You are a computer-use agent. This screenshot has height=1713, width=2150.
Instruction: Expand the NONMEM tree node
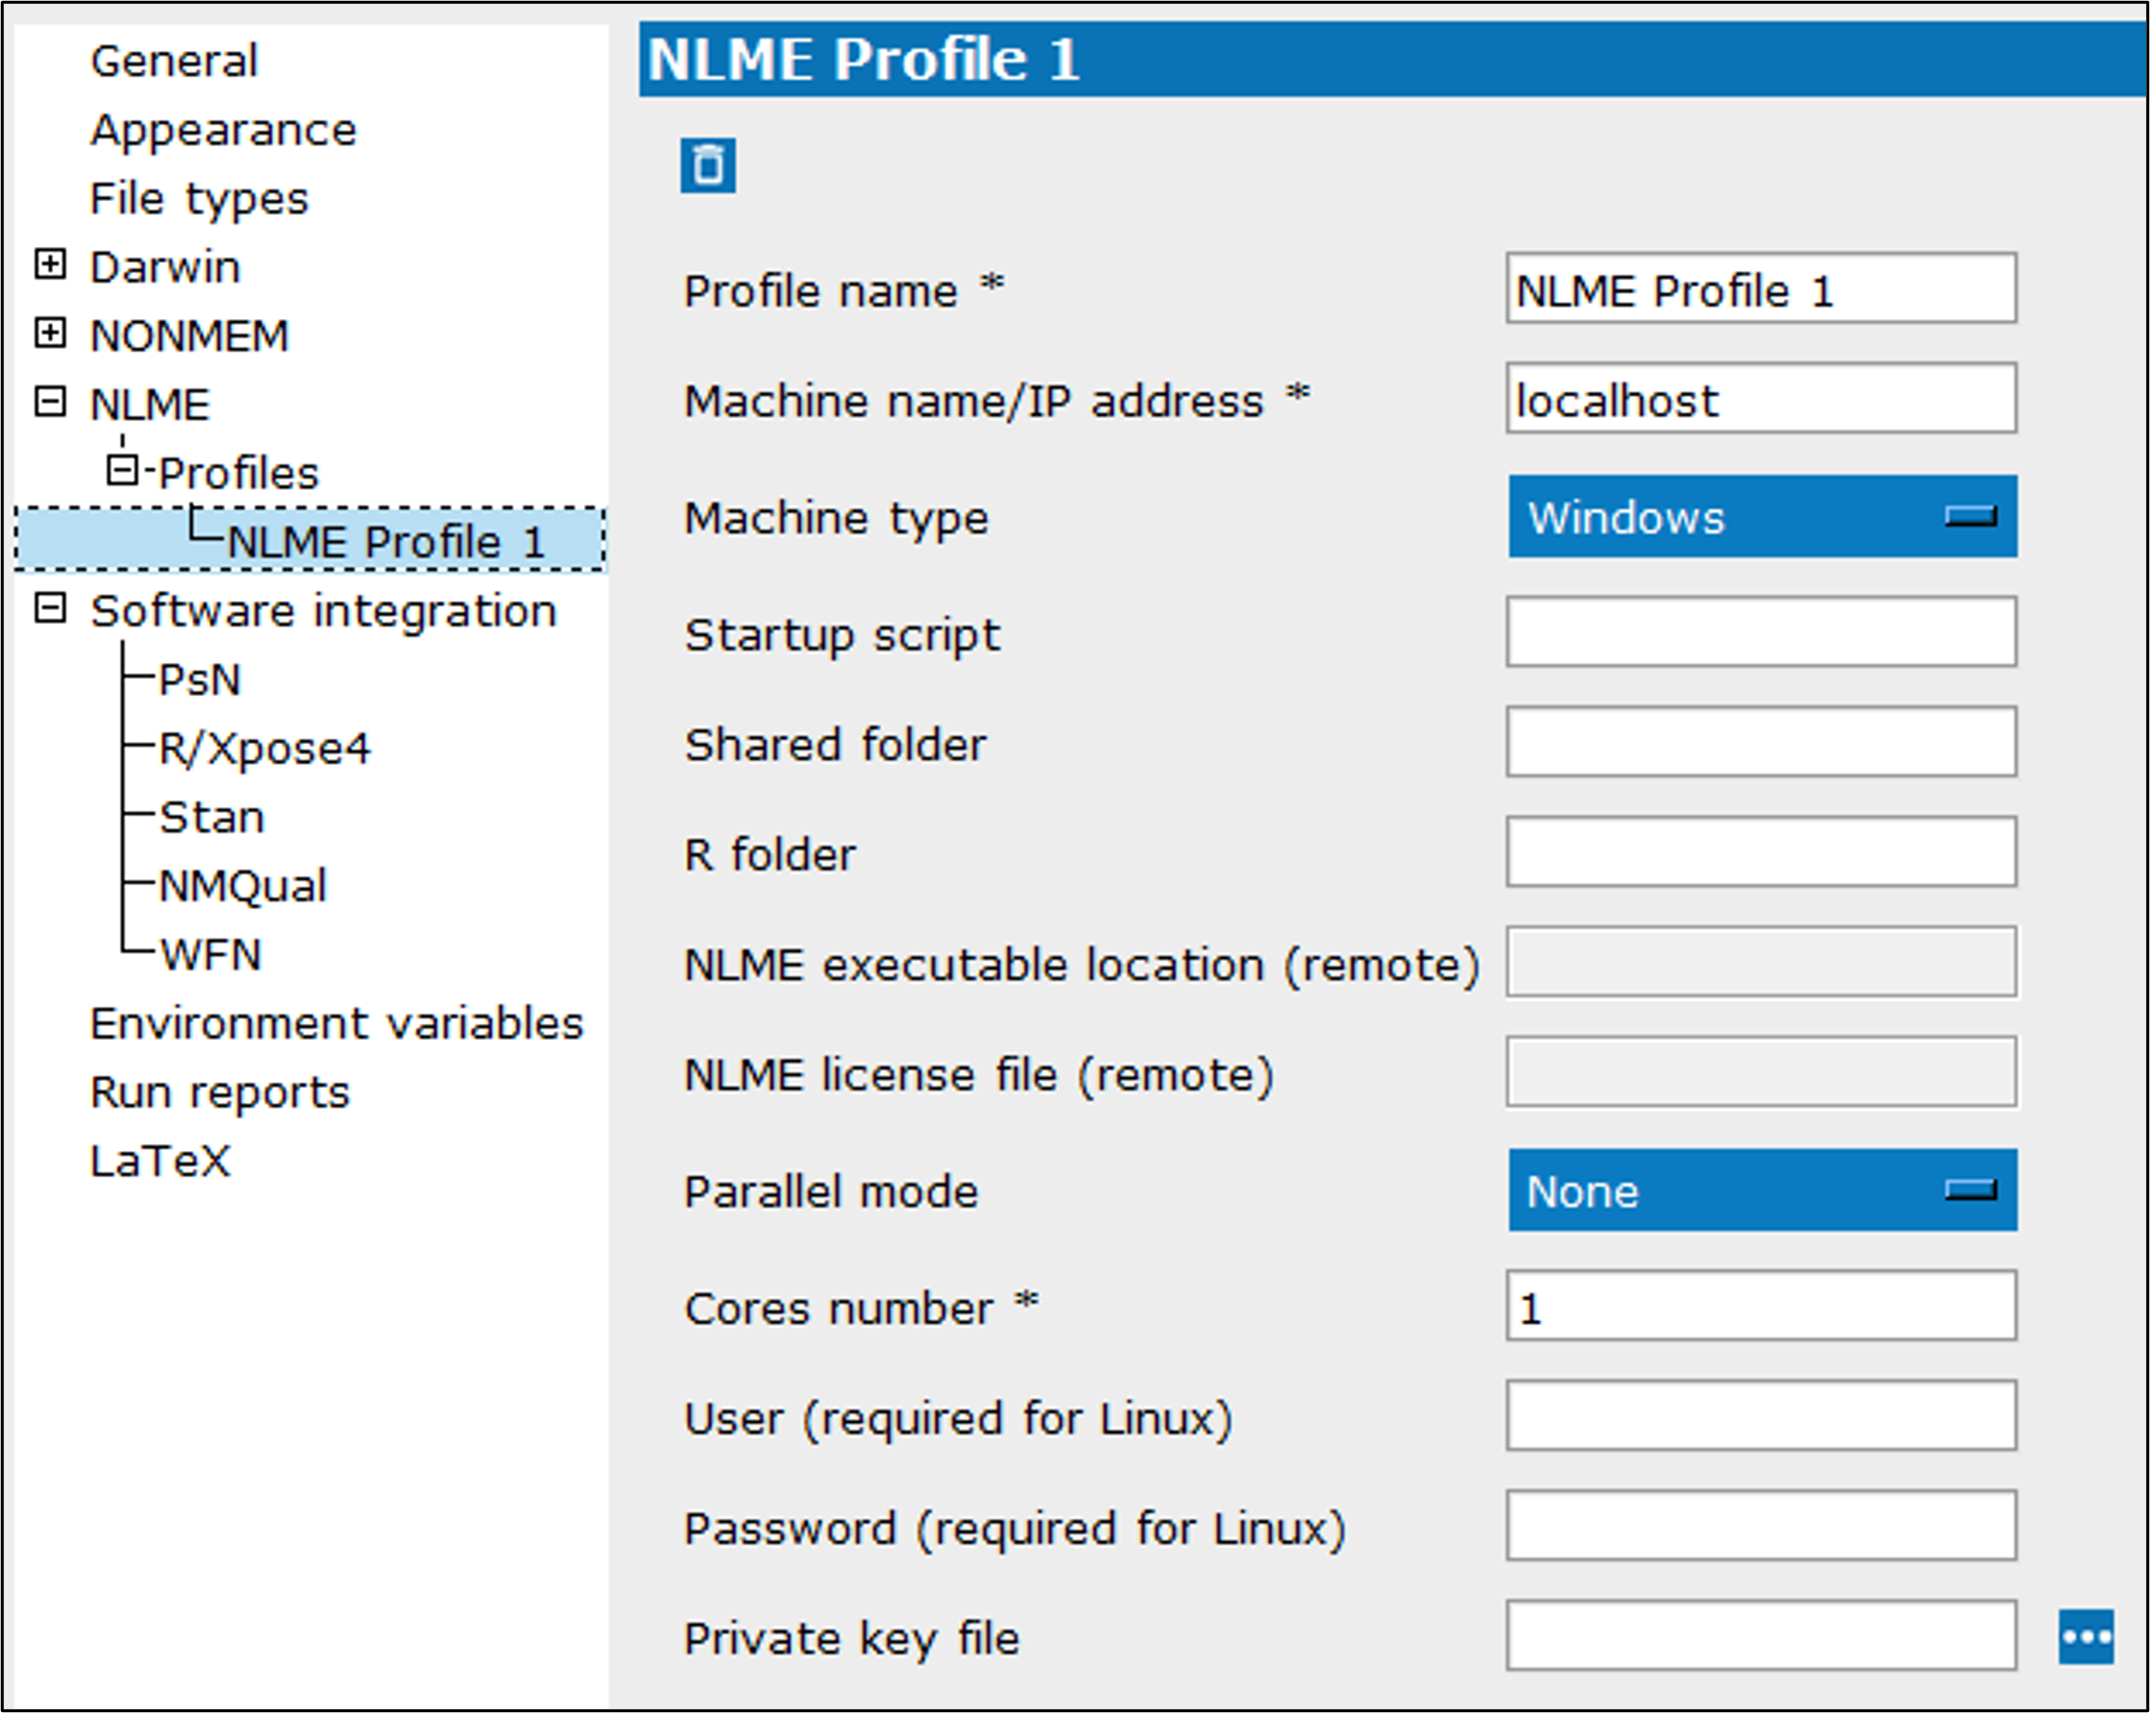coord(50,333)
